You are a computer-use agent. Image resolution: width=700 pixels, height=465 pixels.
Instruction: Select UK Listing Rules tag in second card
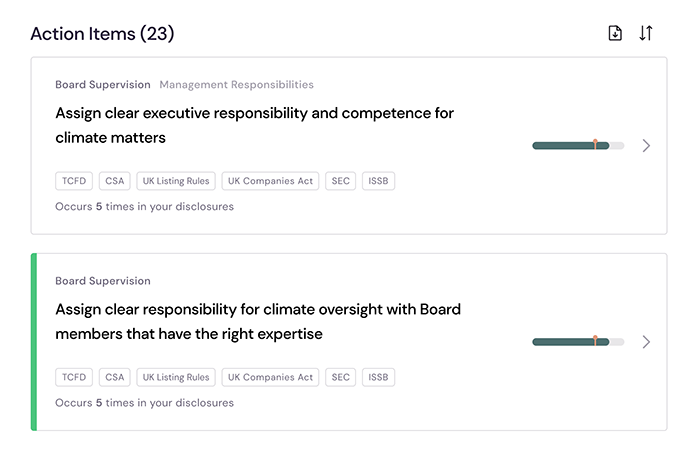176,377
